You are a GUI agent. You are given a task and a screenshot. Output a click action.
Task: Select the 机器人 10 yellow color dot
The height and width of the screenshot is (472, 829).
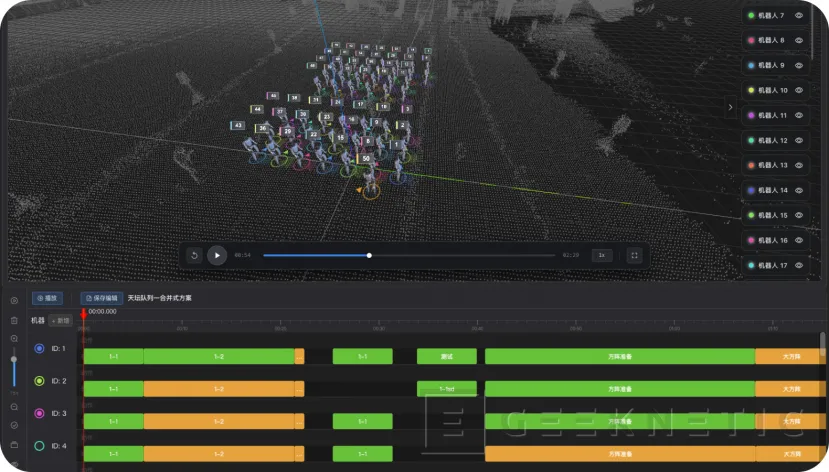751,90
